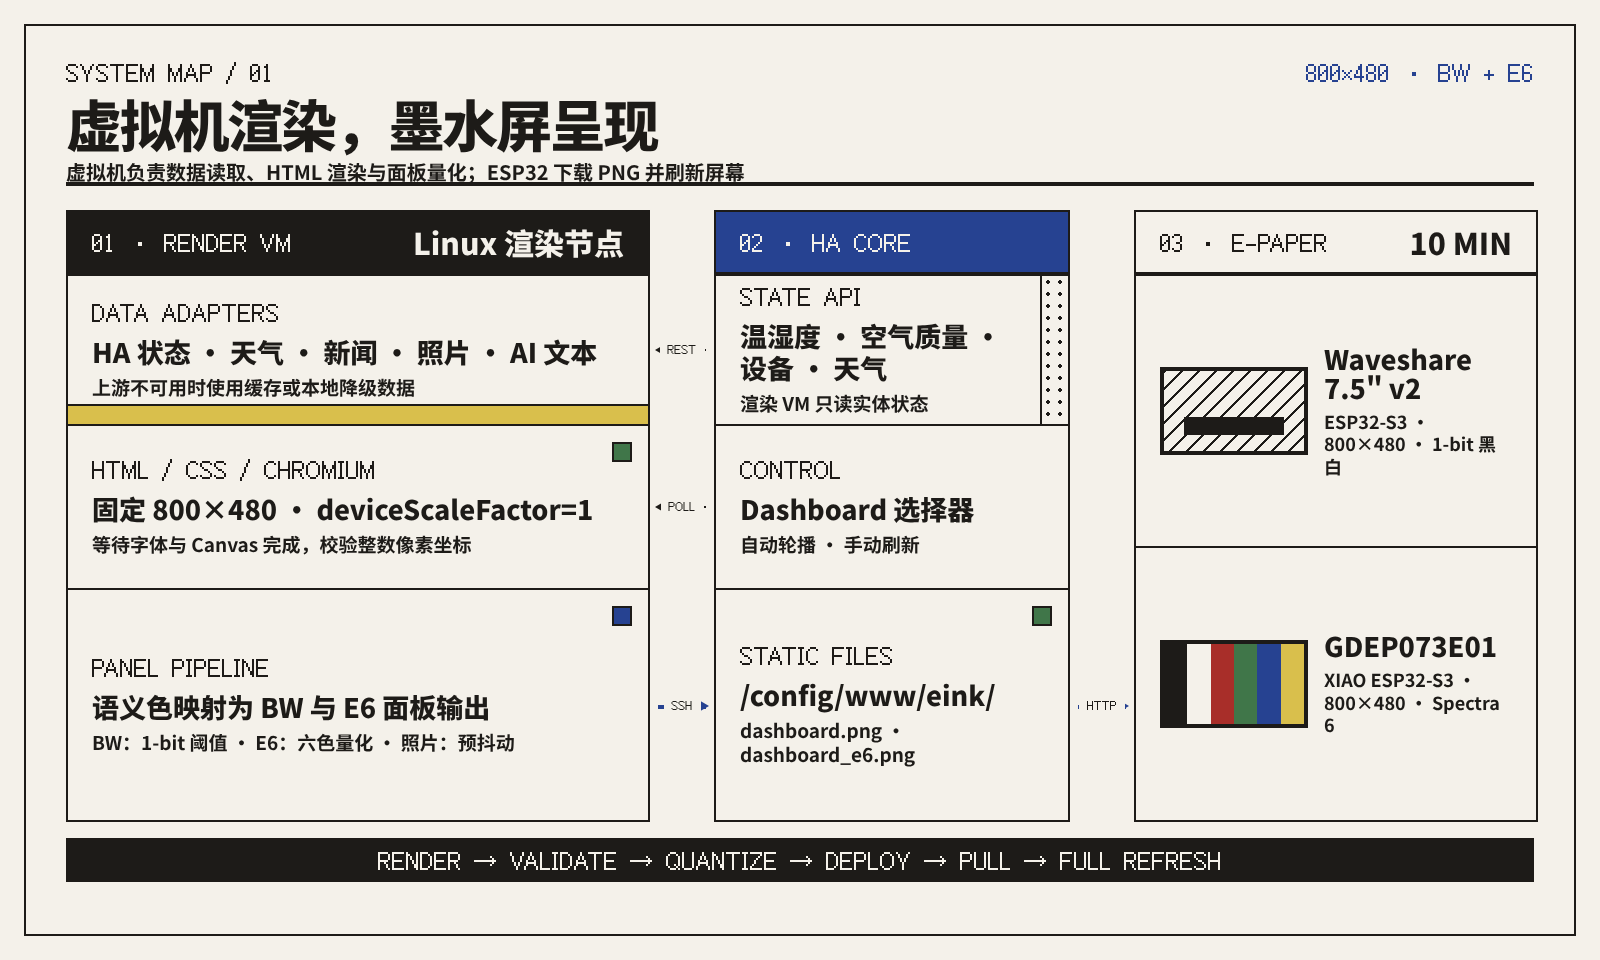Click the "PANEL PIPELINE" heading
Screen dimensions: 1600x960
pos(180,669)
